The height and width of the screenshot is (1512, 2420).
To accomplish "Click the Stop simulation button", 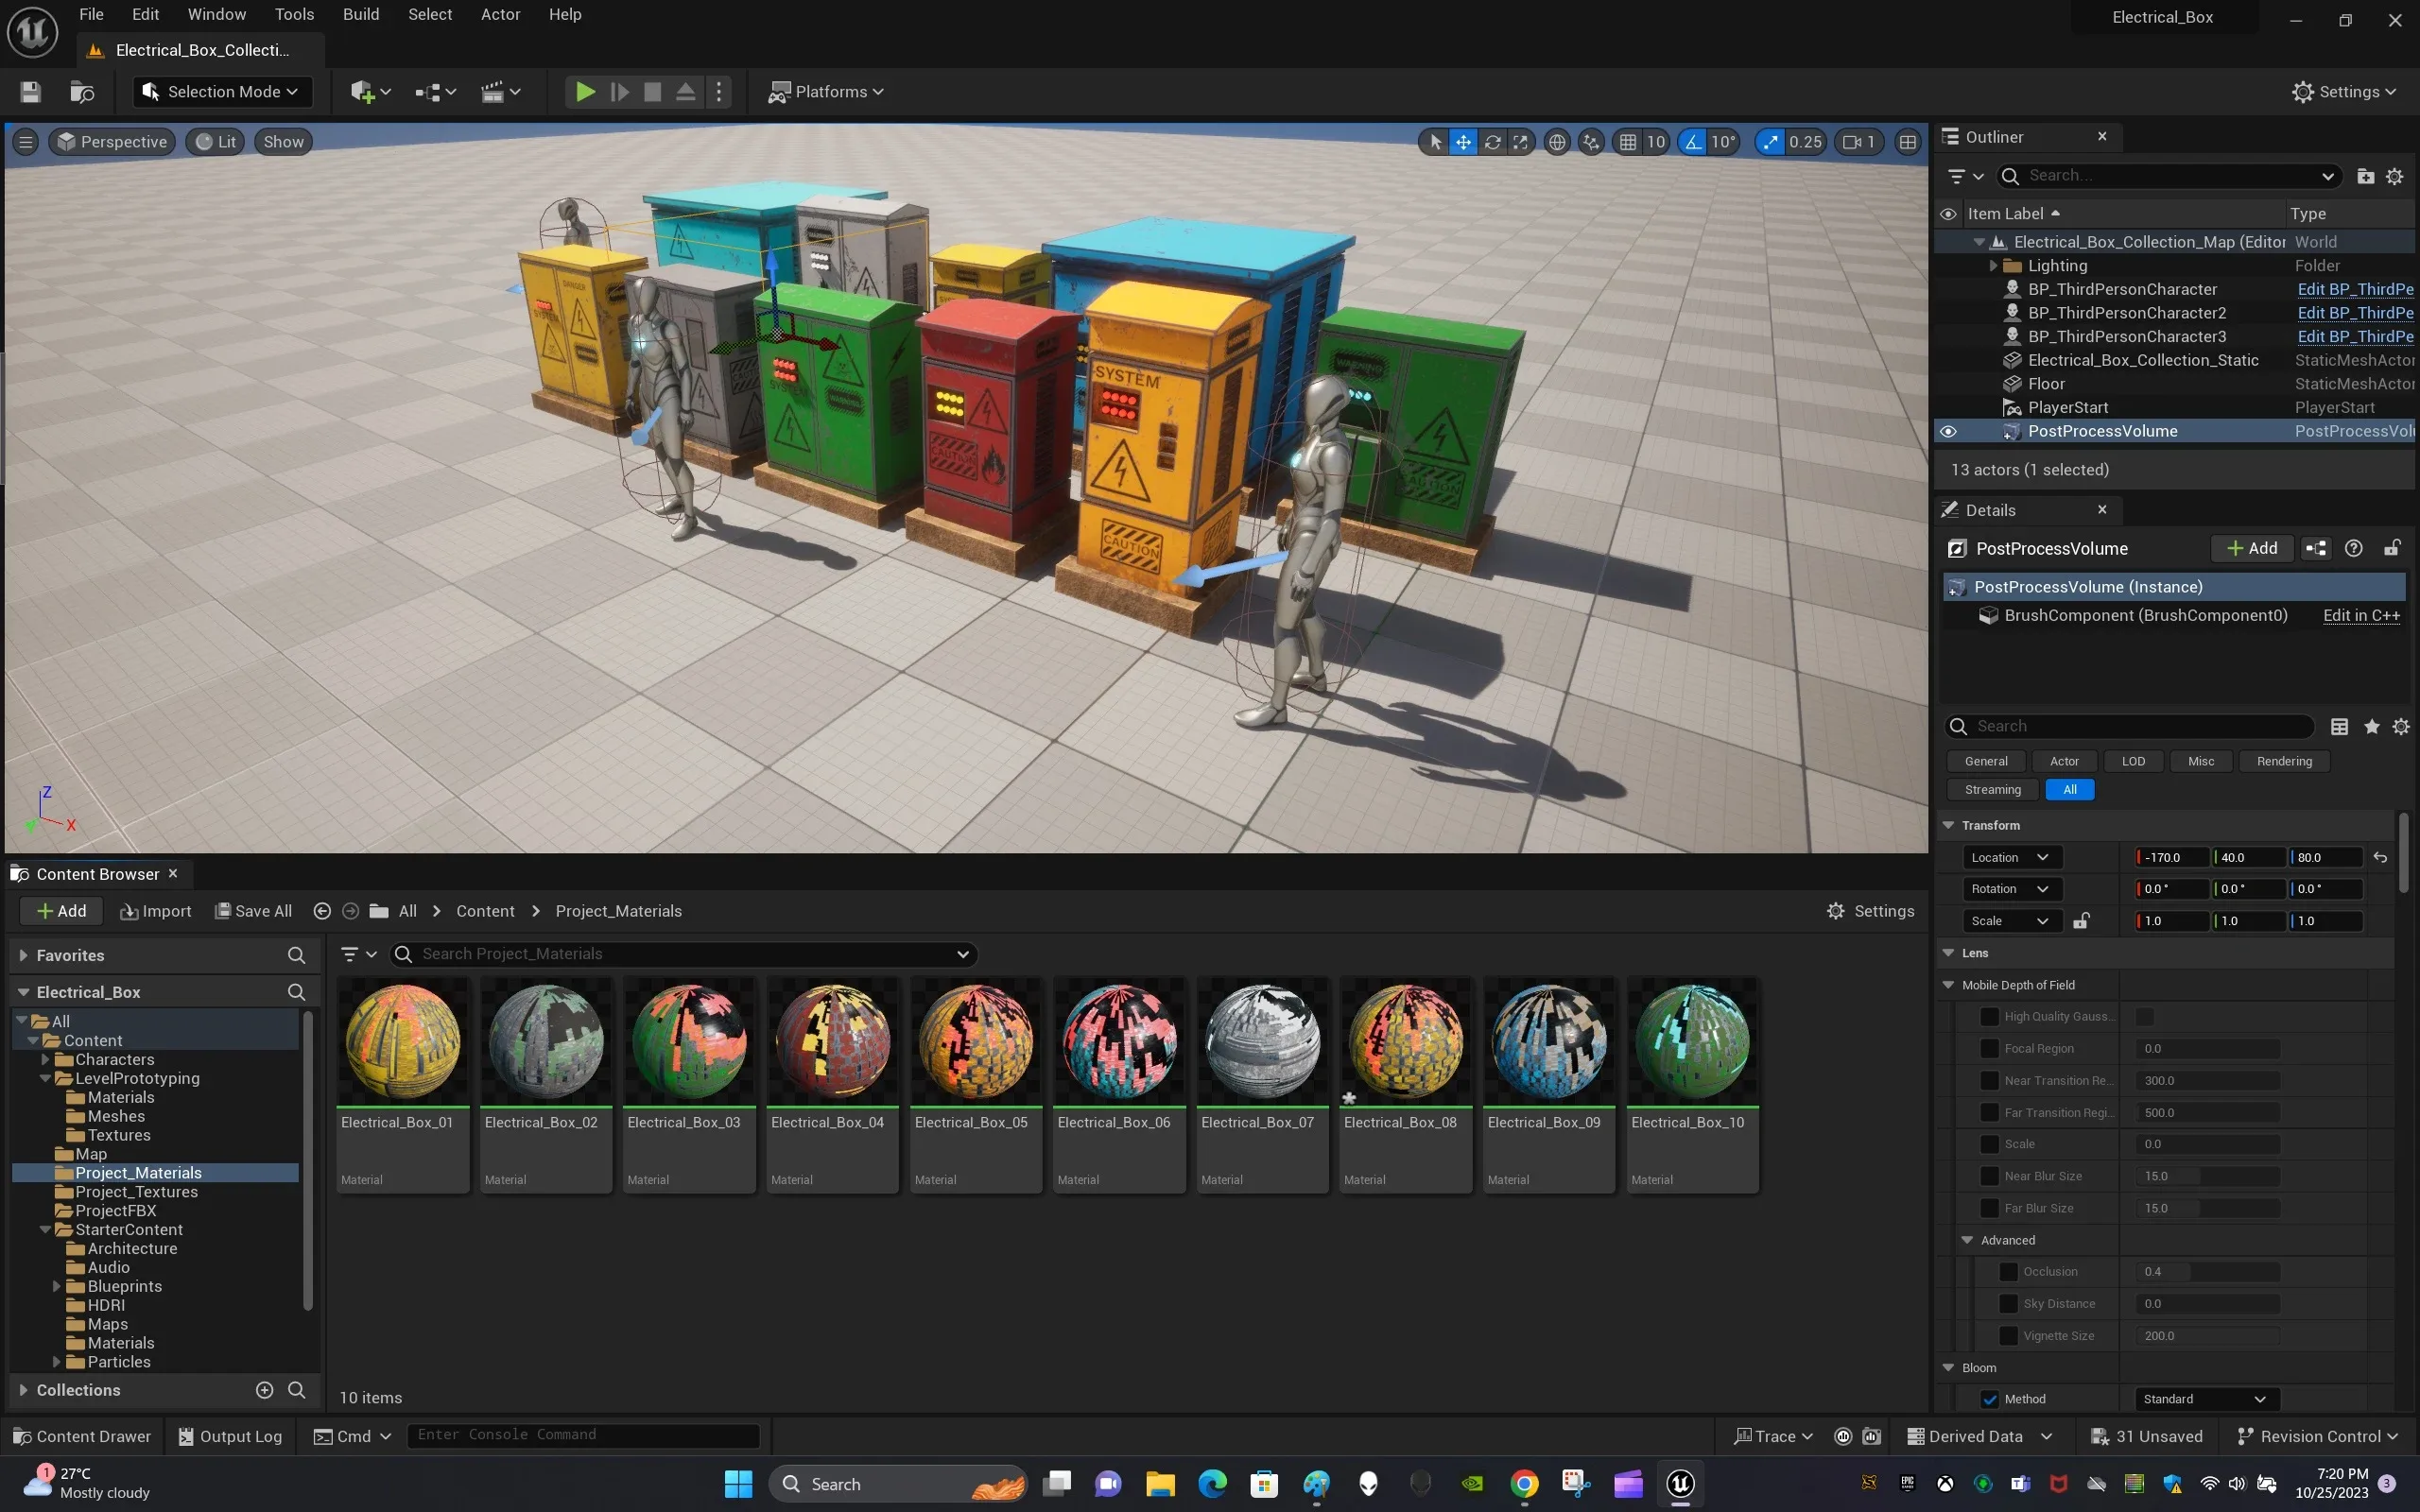I will click(652, 92).
